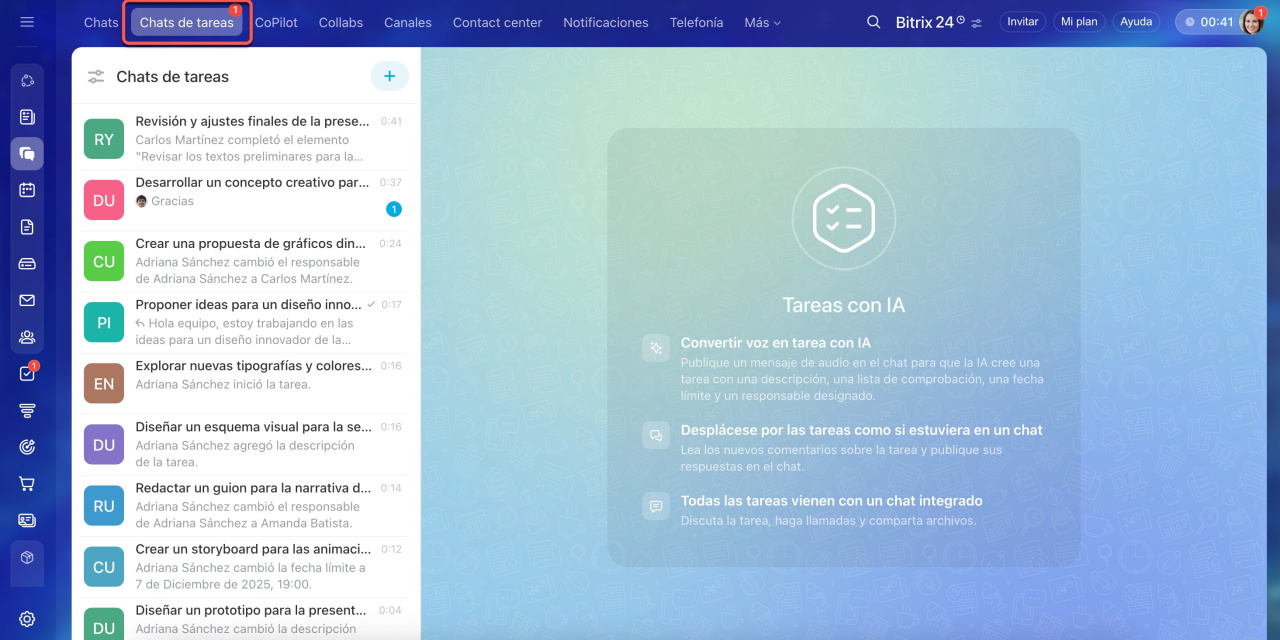
Task: Open the Calendar icon in the sidebar
Action: pos(27,190)
